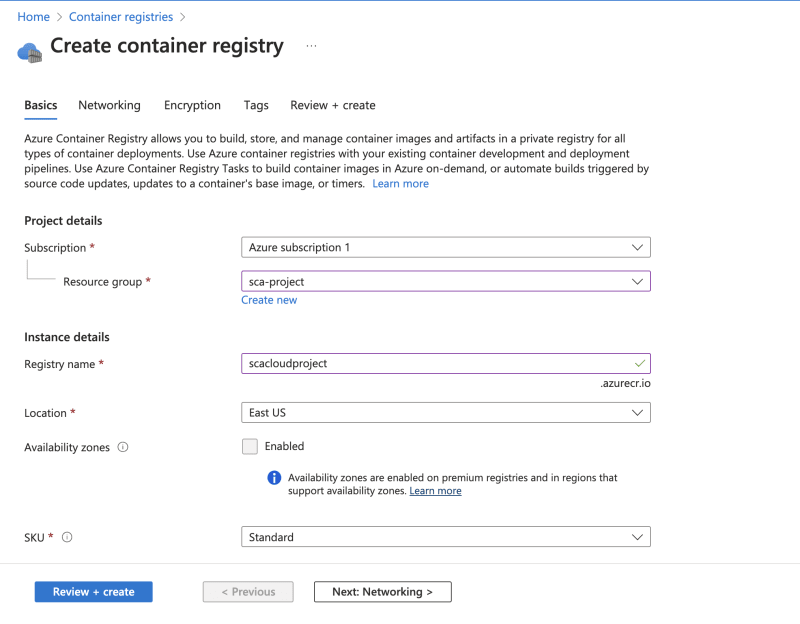
Task: Click Create new resource group link
Action: point(269,300)
